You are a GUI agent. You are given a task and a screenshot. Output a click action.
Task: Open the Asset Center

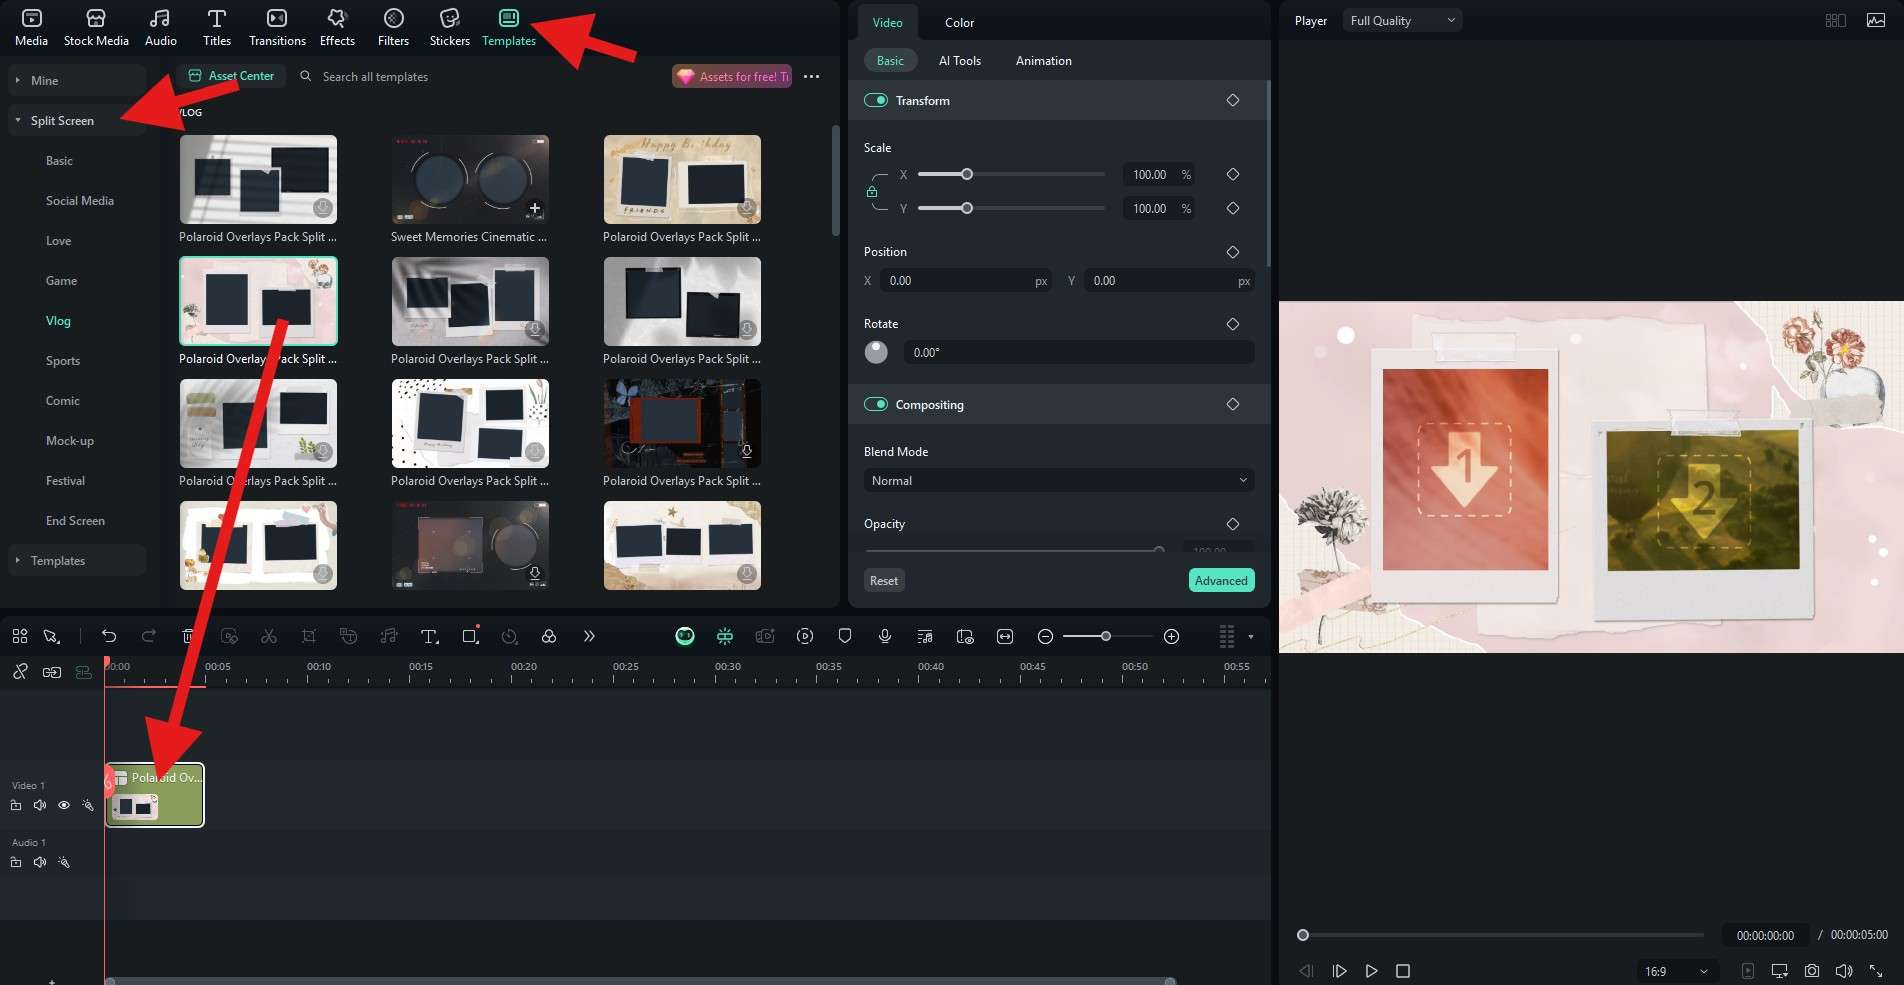pyautogui.click(x=231, y=76)
